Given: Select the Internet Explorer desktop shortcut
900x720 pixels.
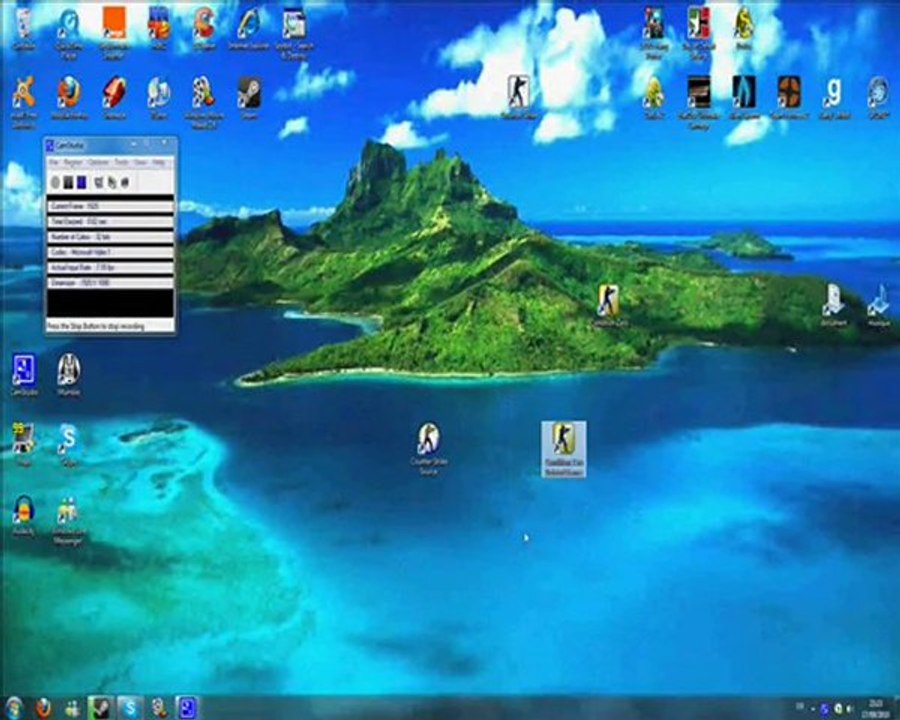Looking at the screenshot, I should 249,29.
